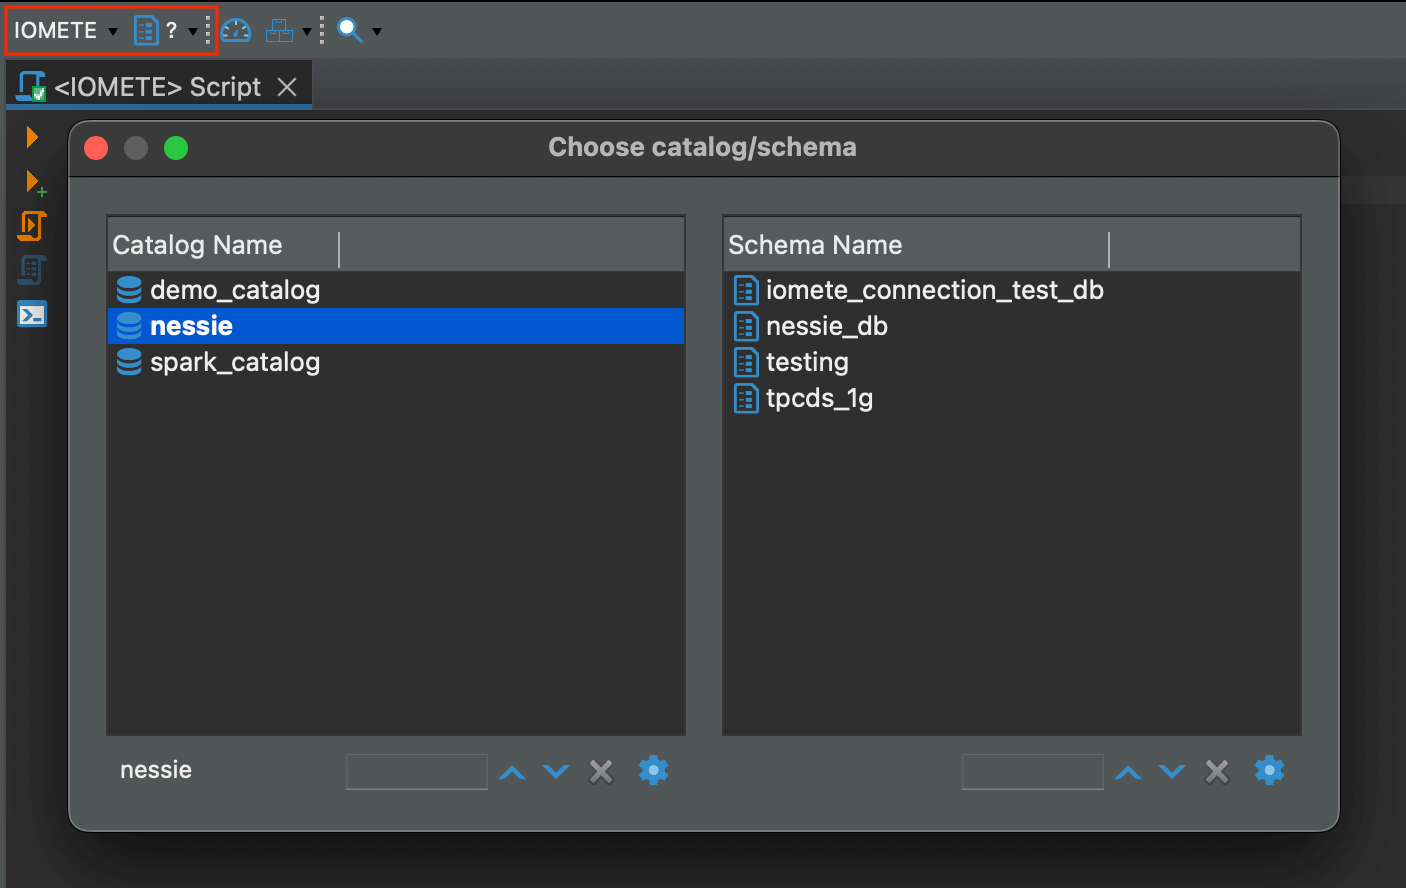
Task: Go to previous catalog search match
Action: tap(512, 772)
